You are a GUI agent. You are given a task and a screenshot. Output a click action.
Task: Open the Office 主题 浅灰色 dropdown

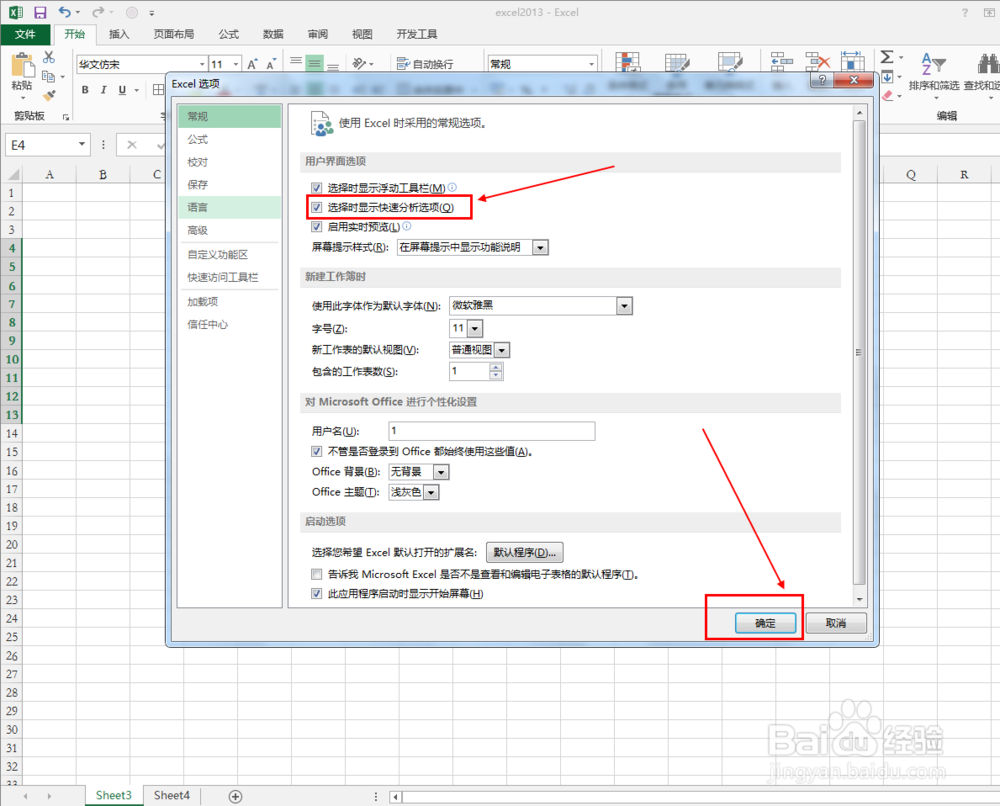(x=431, y=492)
